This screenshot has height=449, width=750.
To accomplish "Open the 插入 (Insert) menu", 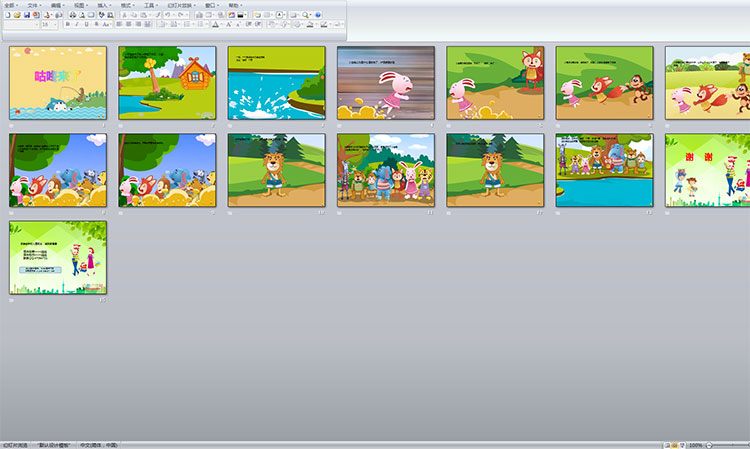I will pos(104,5).
